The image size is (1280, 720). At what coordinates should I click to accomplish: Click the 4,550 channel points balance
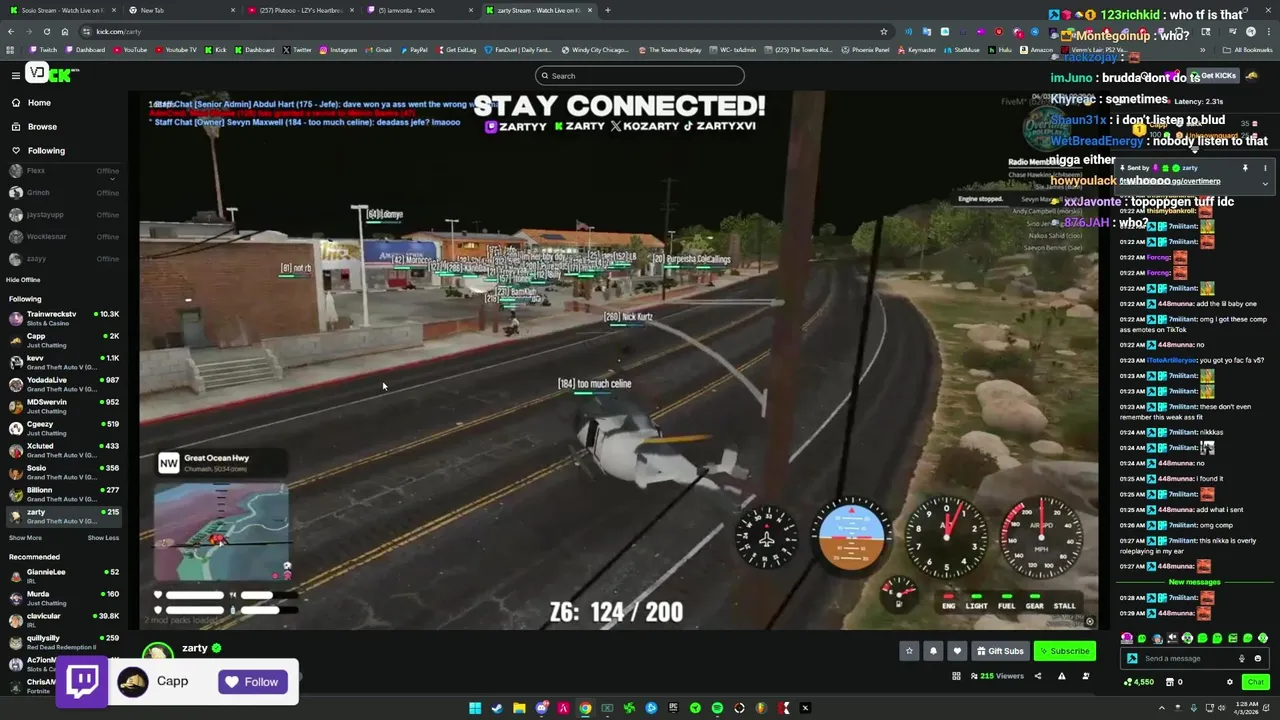[x=1139, y=682]
